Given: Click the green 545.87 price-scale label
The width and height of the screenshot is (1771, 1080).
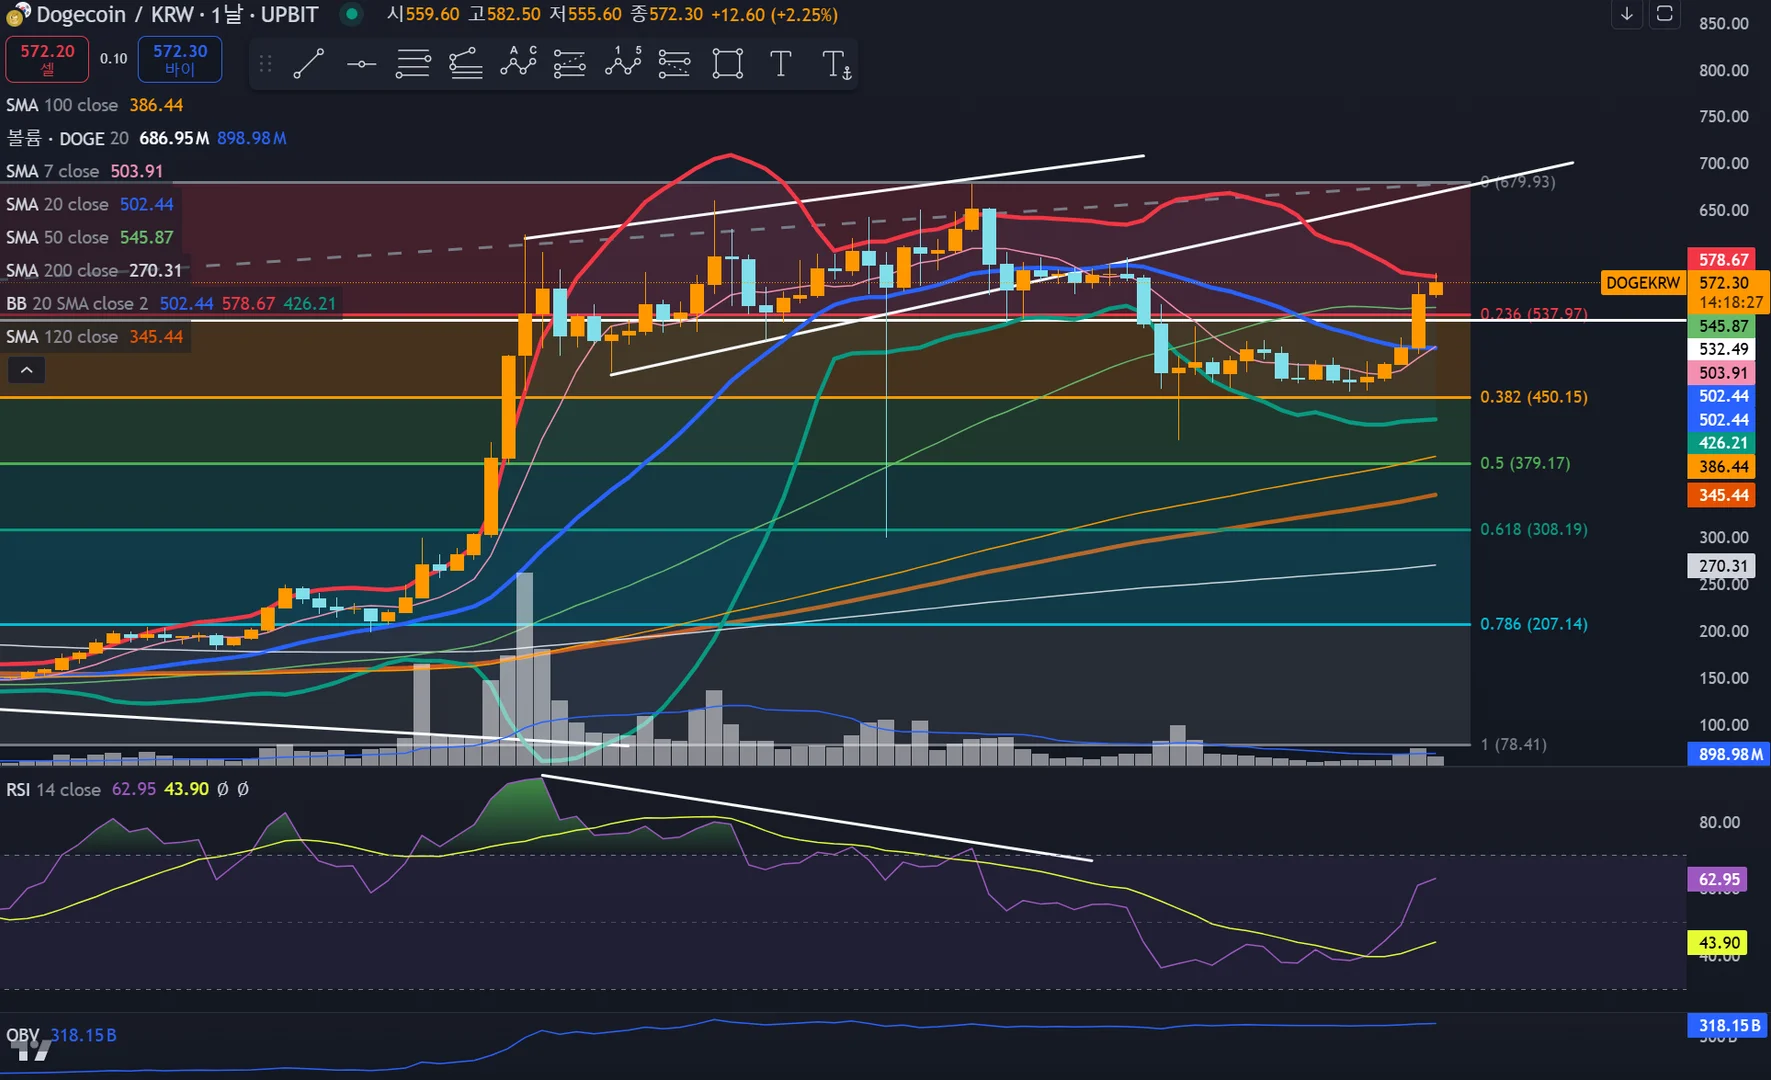Looking at the screenshot, I should [x=1723, y=326].
